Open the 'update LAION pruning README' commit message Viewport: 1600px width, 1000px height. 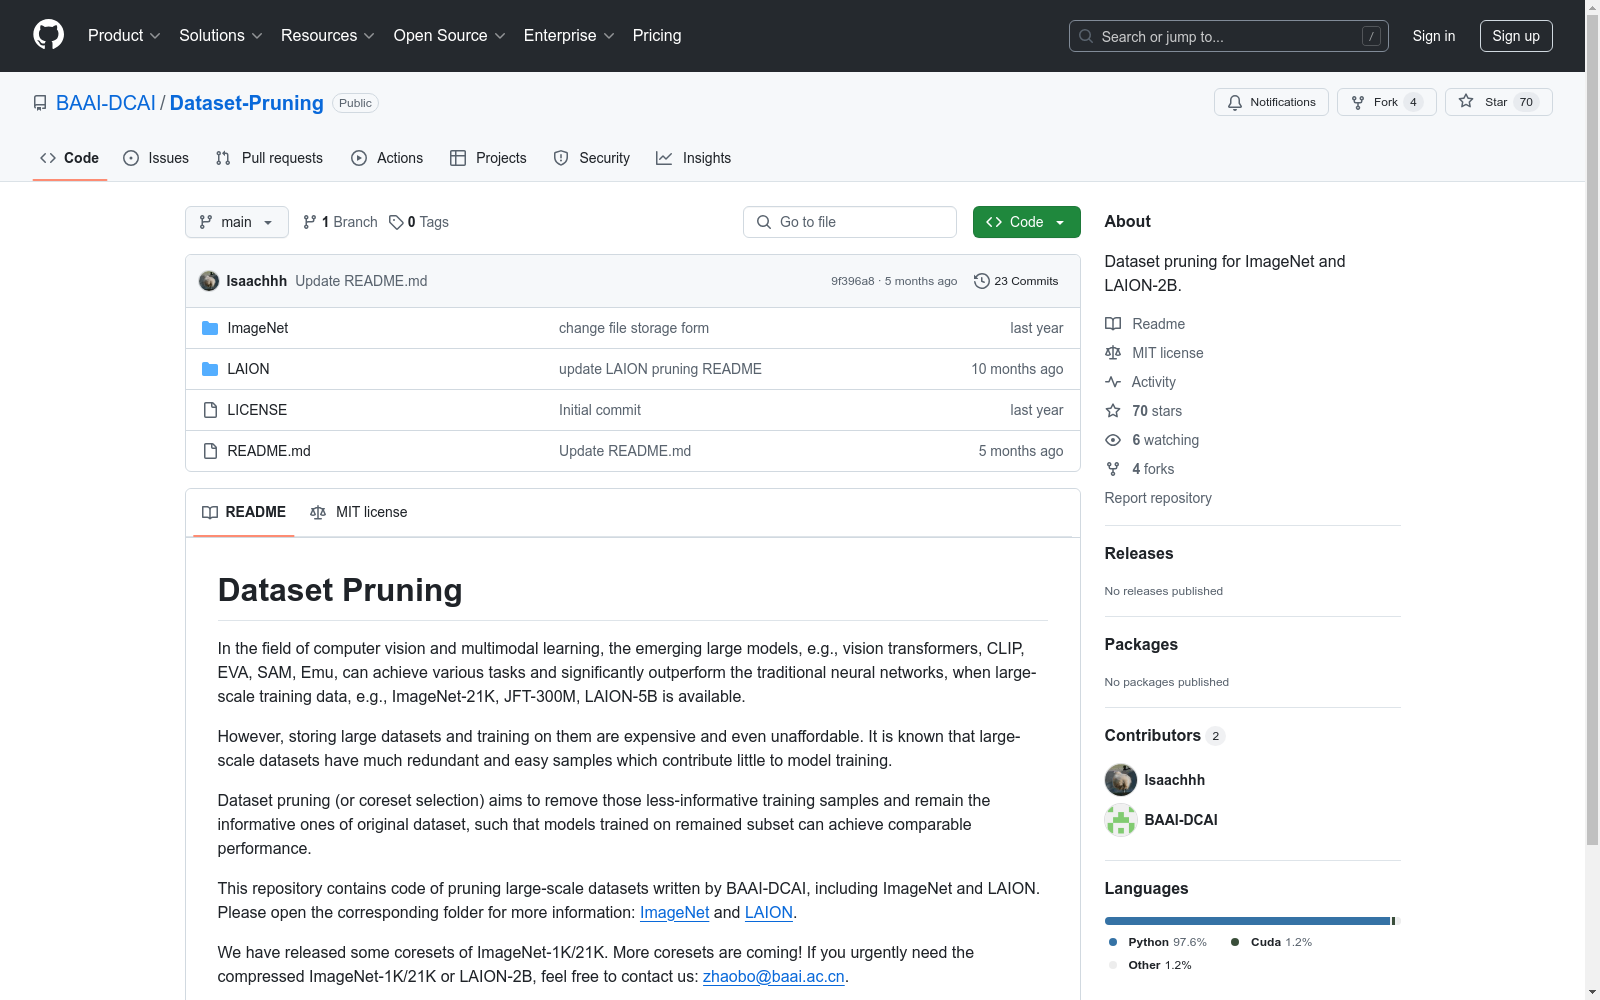tap(660, 369)
